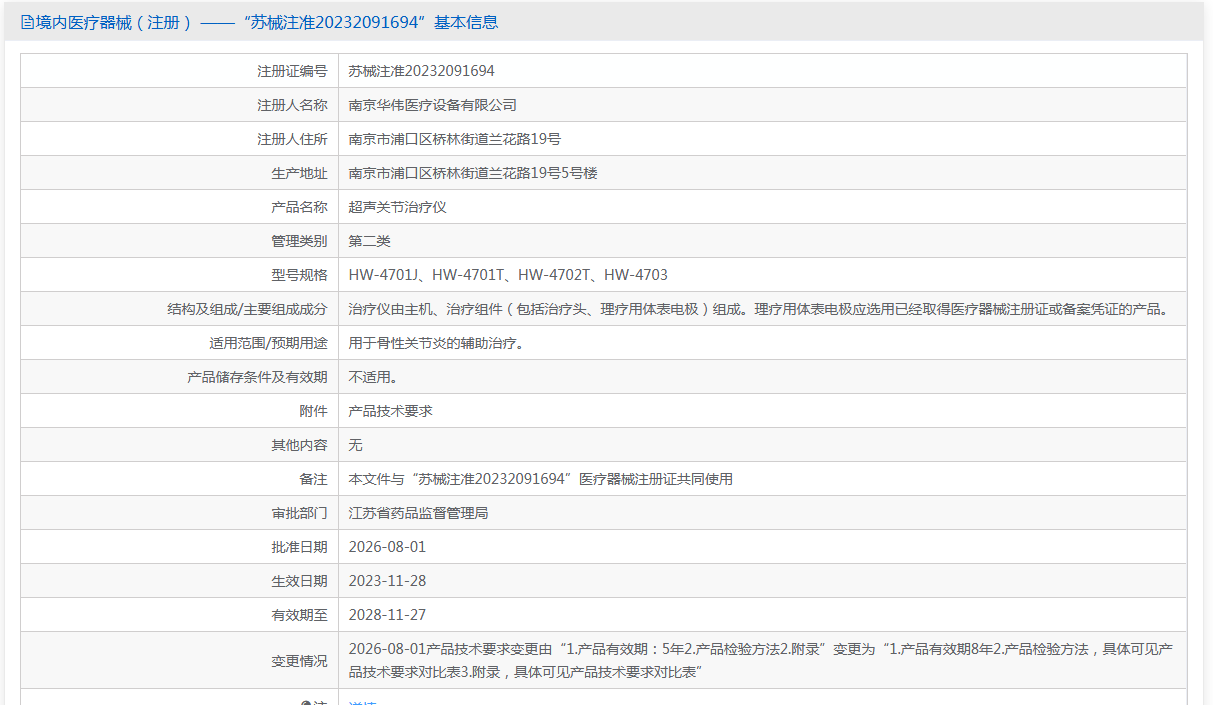Viewport: 1213px width, 705px height.
Task: Select the value 不适用。
Action: (x=373, y=377)
